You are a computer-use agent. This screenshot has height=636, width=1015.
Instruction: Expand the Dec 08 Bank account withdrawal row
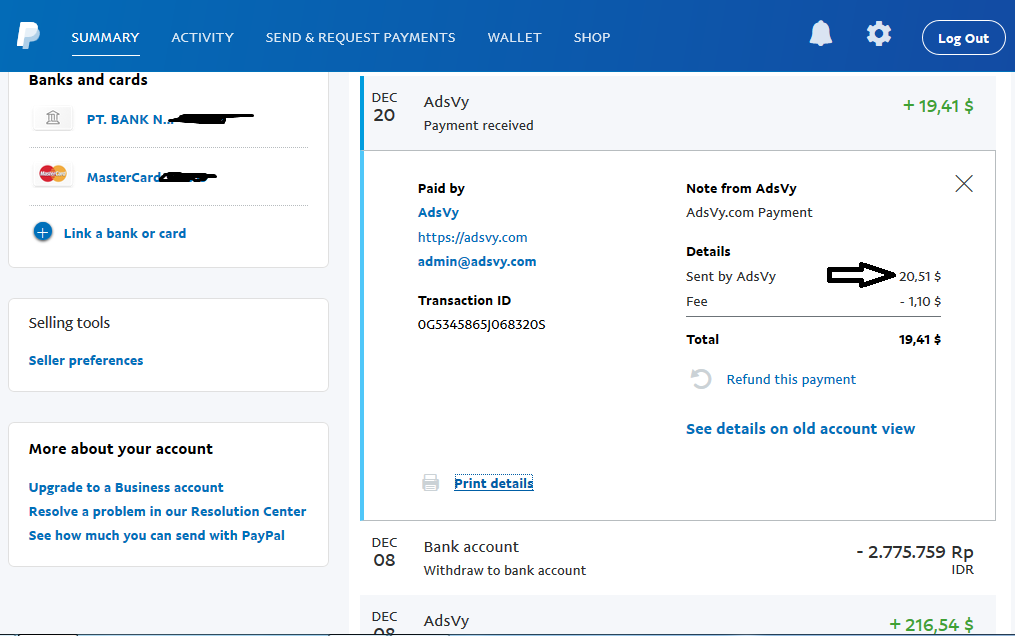[678, 558]
